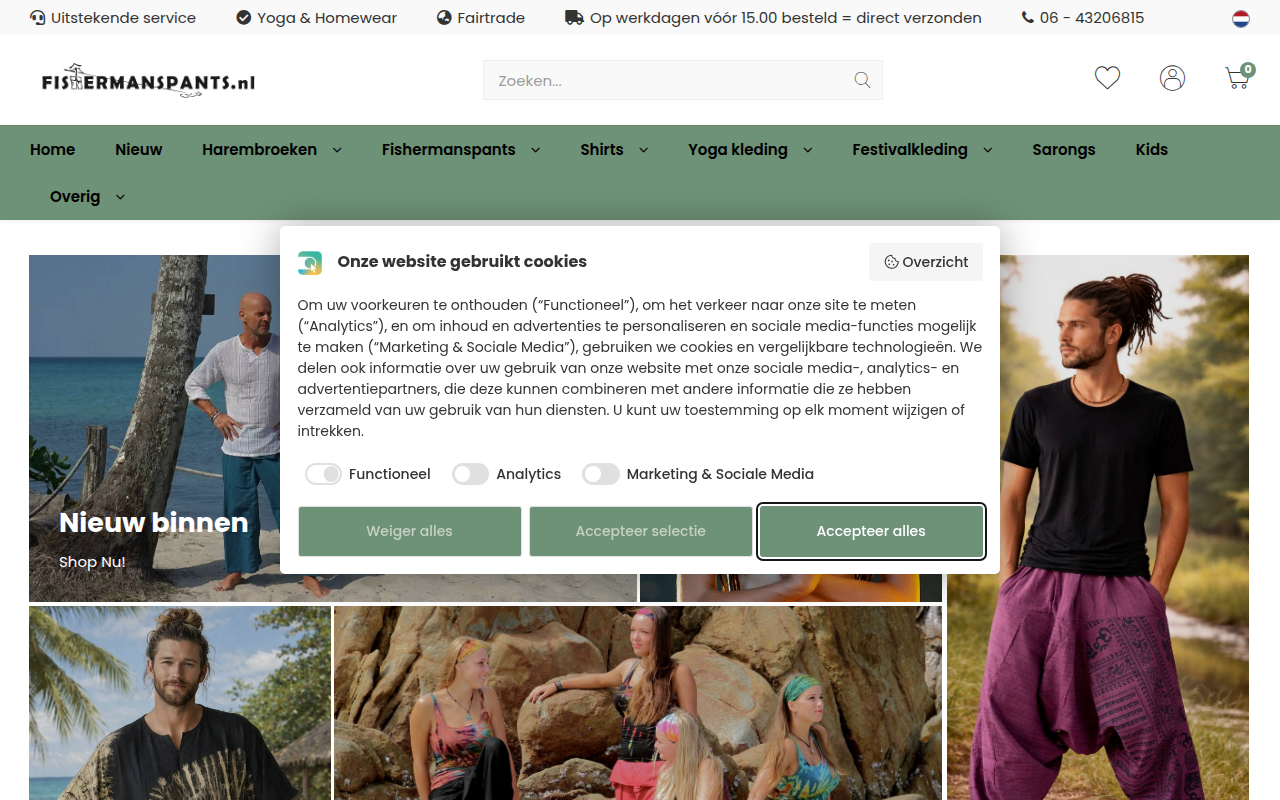Open the wishlist heart icon
The width and height of the screenshot is (1280, 800).
tap(1107, 78)
